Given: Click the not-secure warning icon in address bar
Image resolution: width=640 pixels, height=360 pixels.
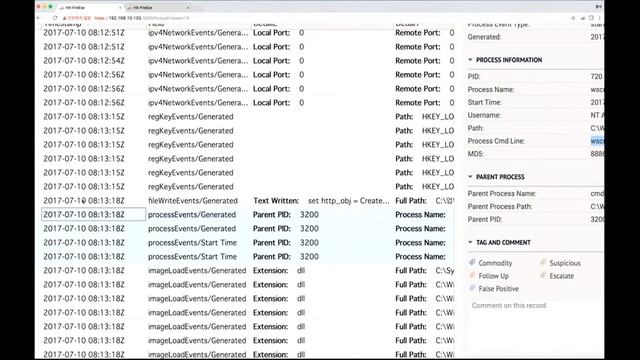Looking at the screenshot, I should pos(64,18).
